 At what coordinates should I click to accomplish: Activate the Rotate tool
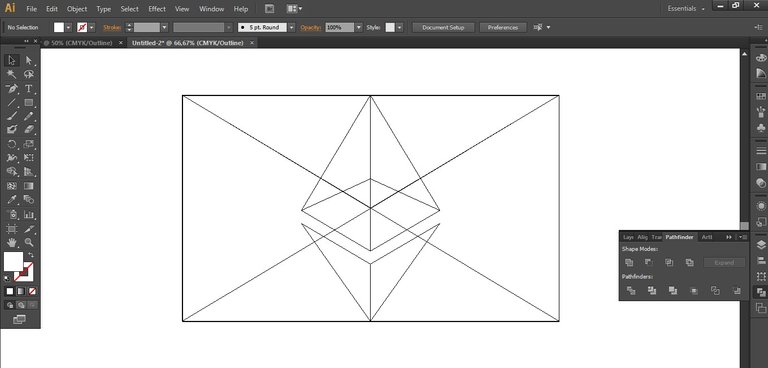coord(12,144)
